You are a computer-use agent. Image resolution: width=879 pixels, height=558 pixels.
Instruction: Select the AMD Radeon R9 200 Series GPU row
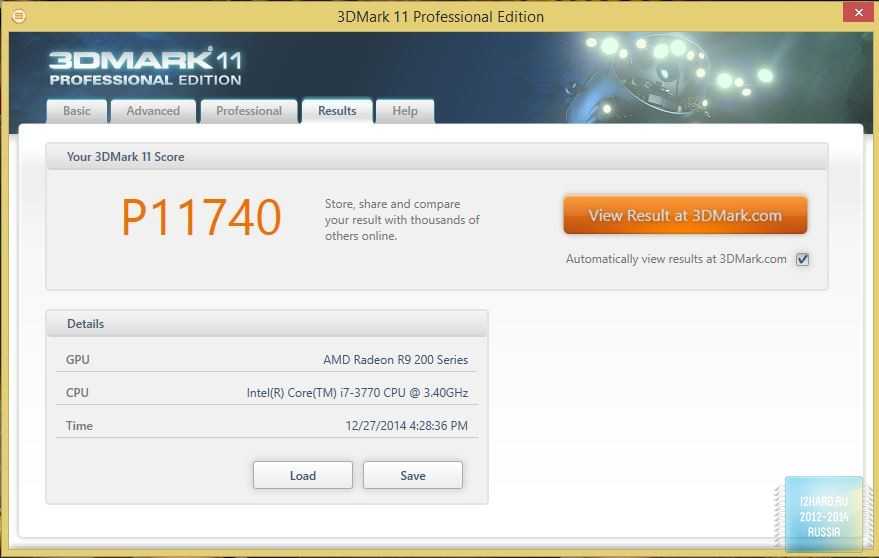click(267, 360)
